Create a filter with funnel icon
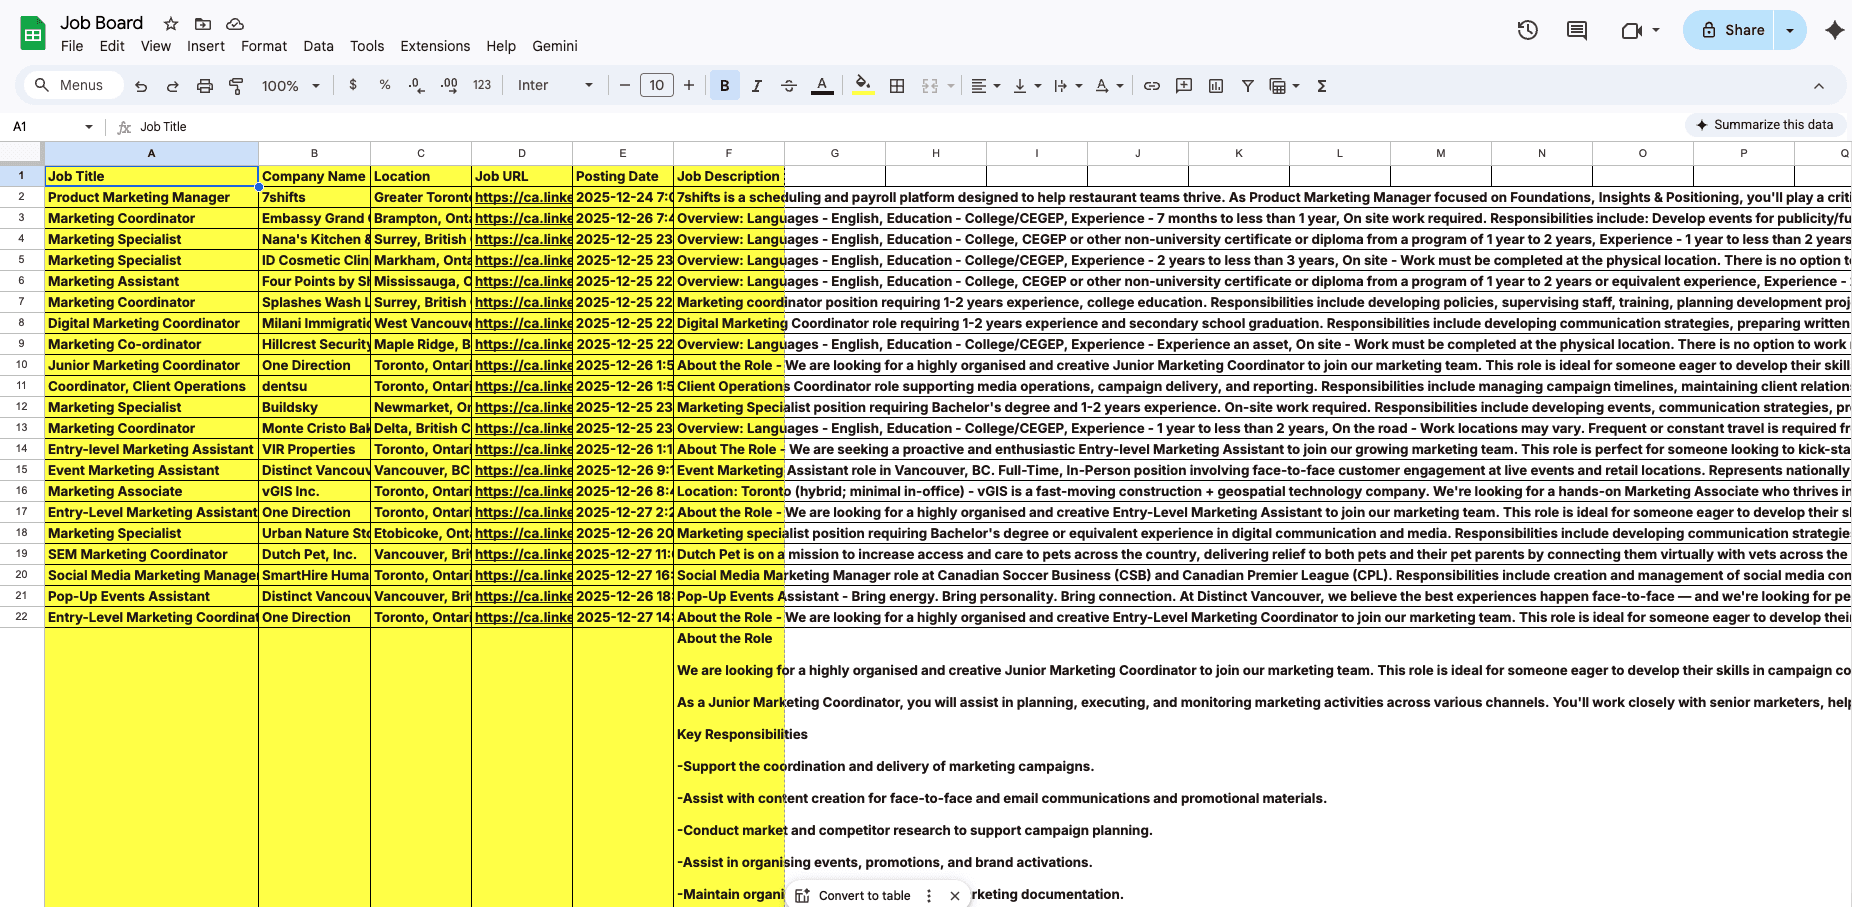This screenshot has height=907, width=1852. [x=1248, y=86]
